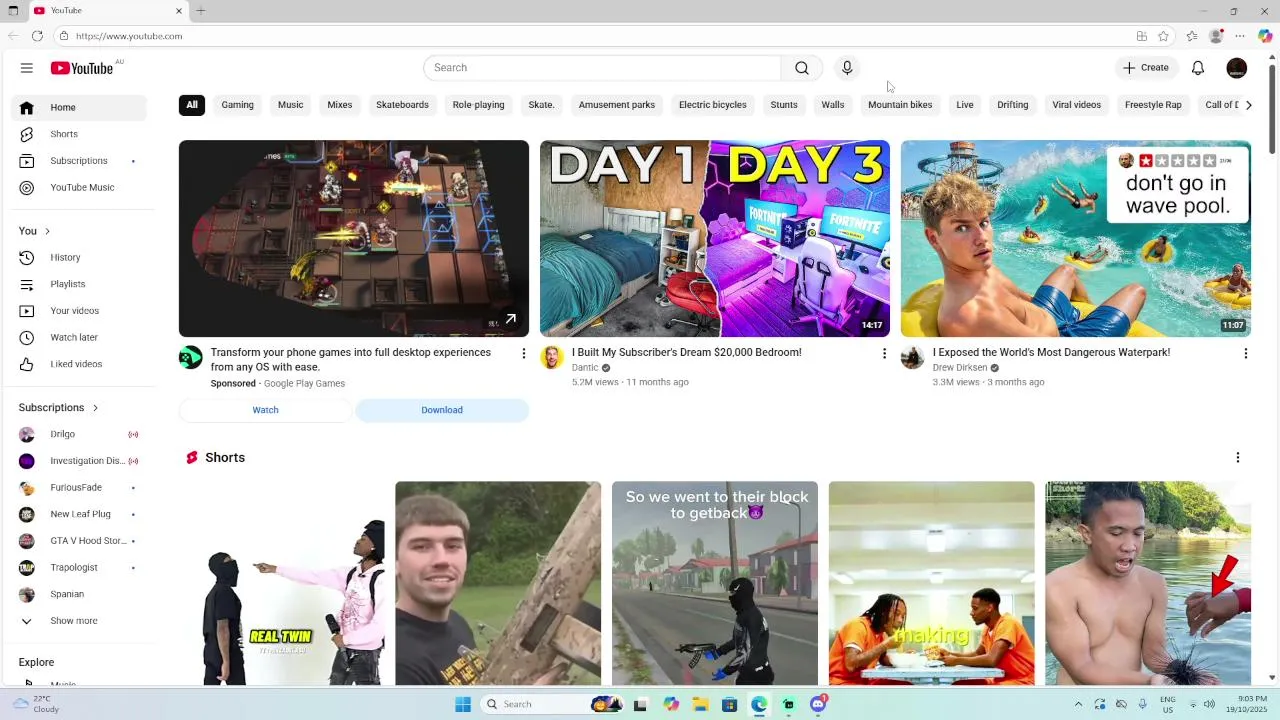The image size is (1280, 720).
Task: Open the YouTube hamburger guide menu
Action: point(27,68)
